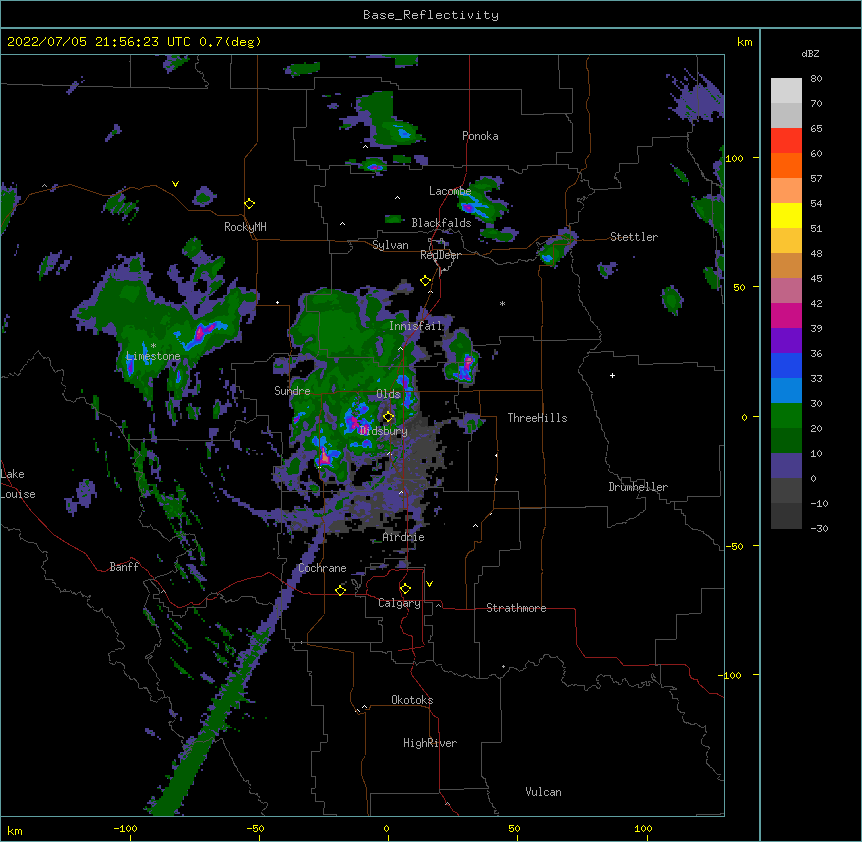Select the royal blue swatch below 36 dBZ
The image size is (862, 842).
[786, 365]
